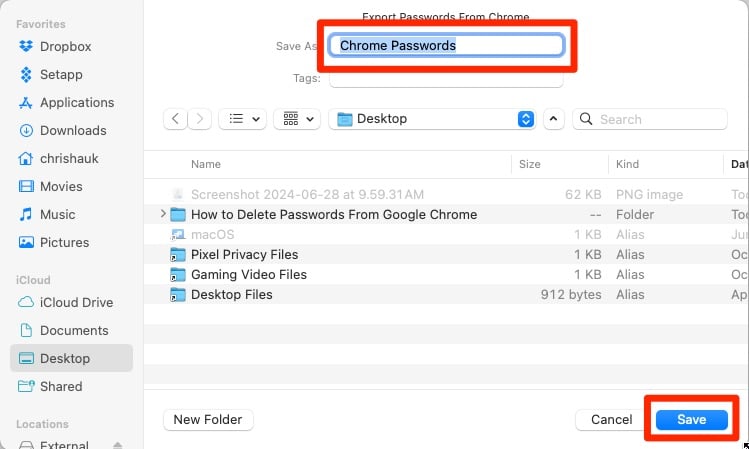This screenshot has width=749, height=449.
Task: Sort by the Name column header
Action: pos(206,164)
